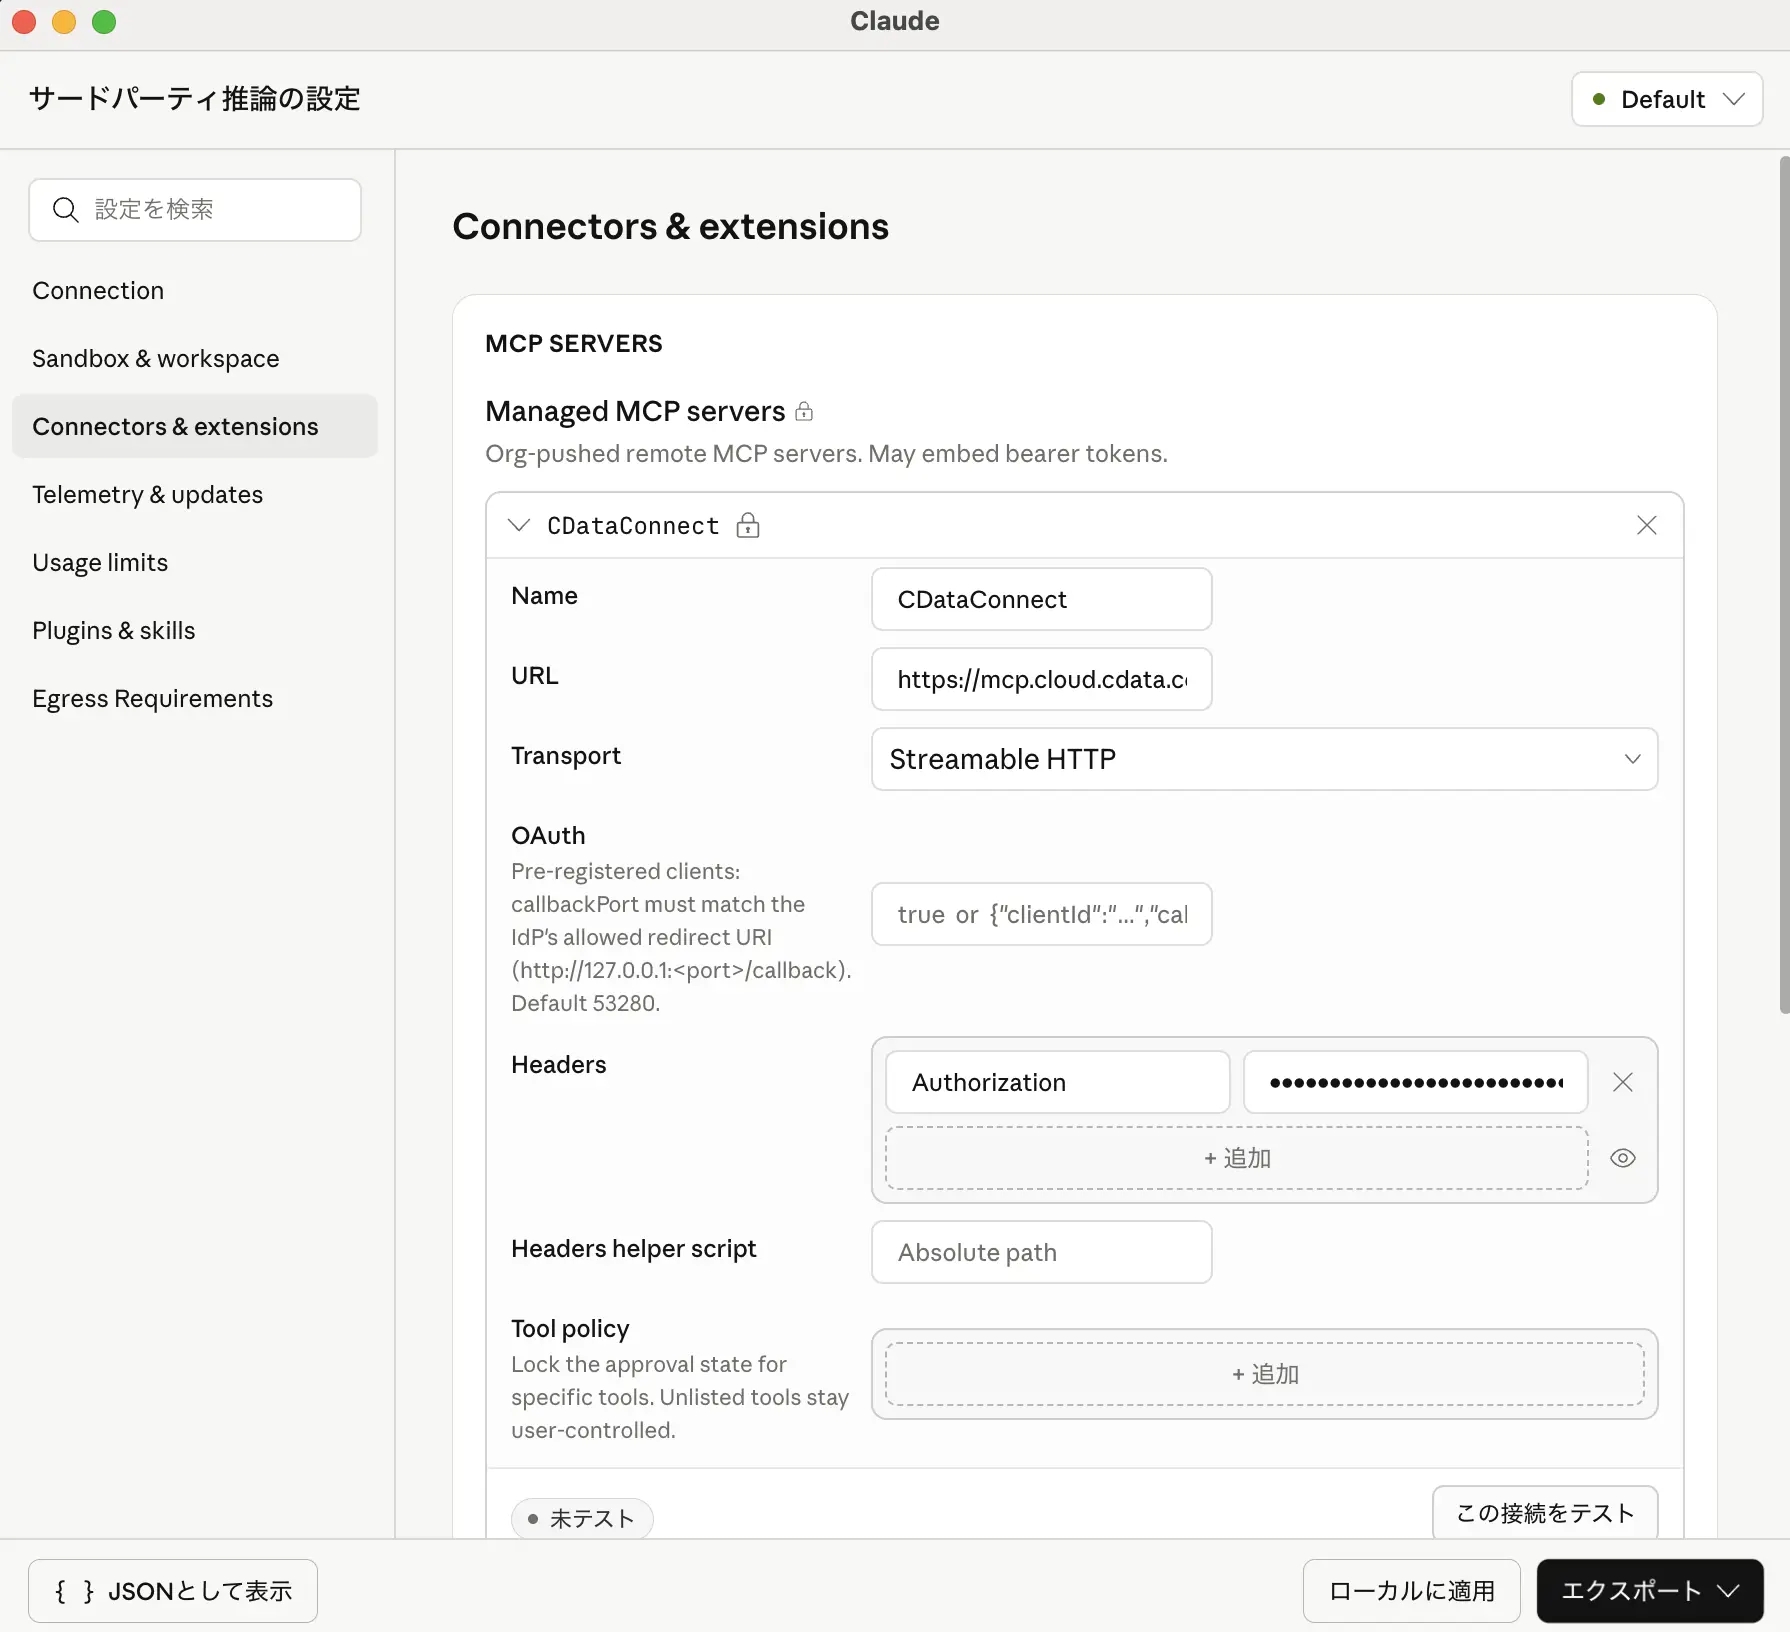Image resolution: width=1790 pixels, height=1632 pixels.
Task: Add a tool policy entry with 追加
Action: pyautogui.click(x=1265, y=1374)
